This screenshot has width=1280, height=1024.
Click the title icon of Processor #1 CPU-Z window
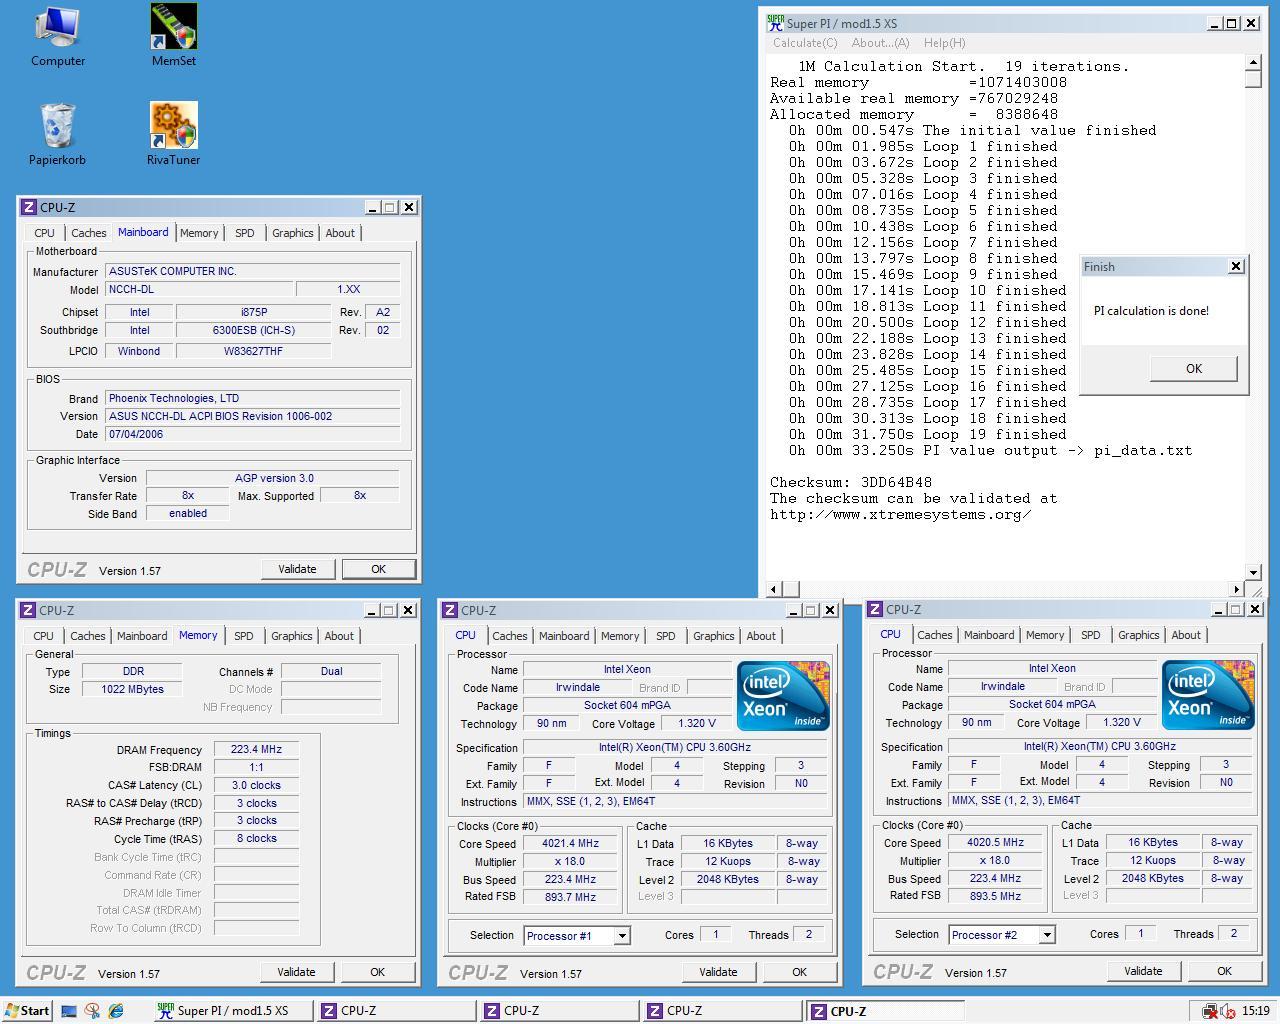pos(450,610)
